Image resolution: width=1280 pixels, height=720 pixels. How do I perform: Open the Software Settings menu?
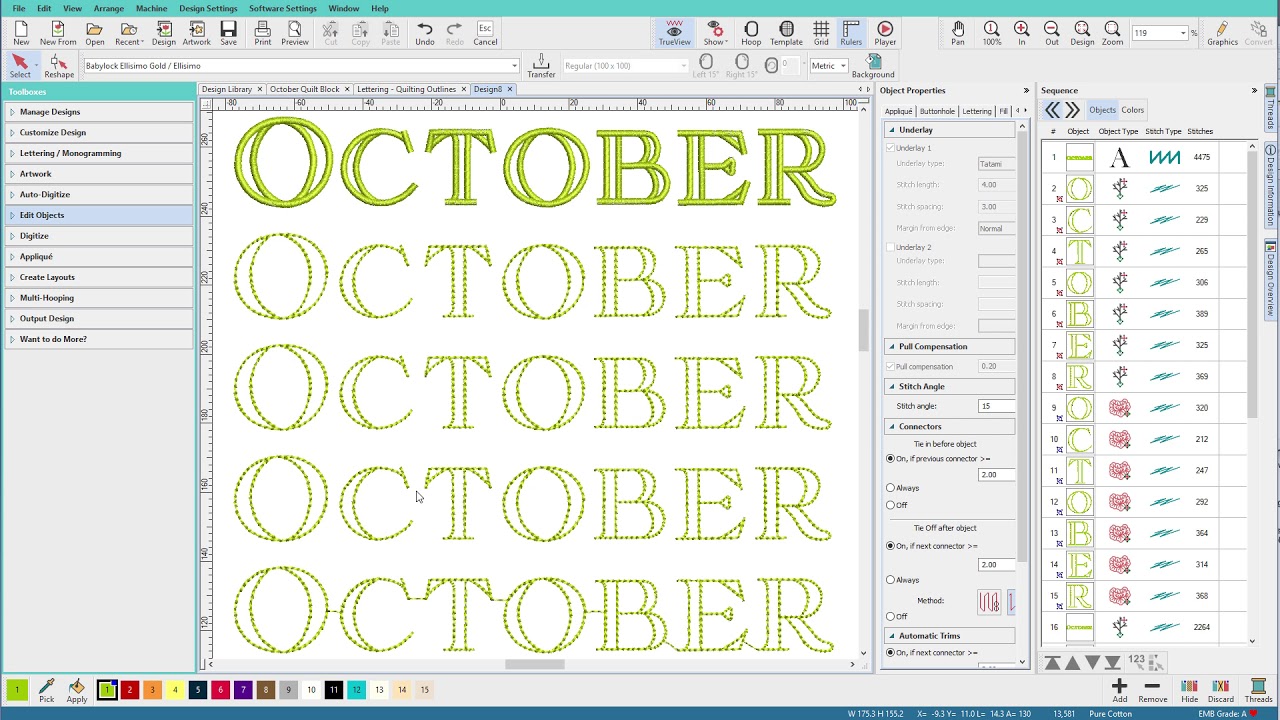283,8
